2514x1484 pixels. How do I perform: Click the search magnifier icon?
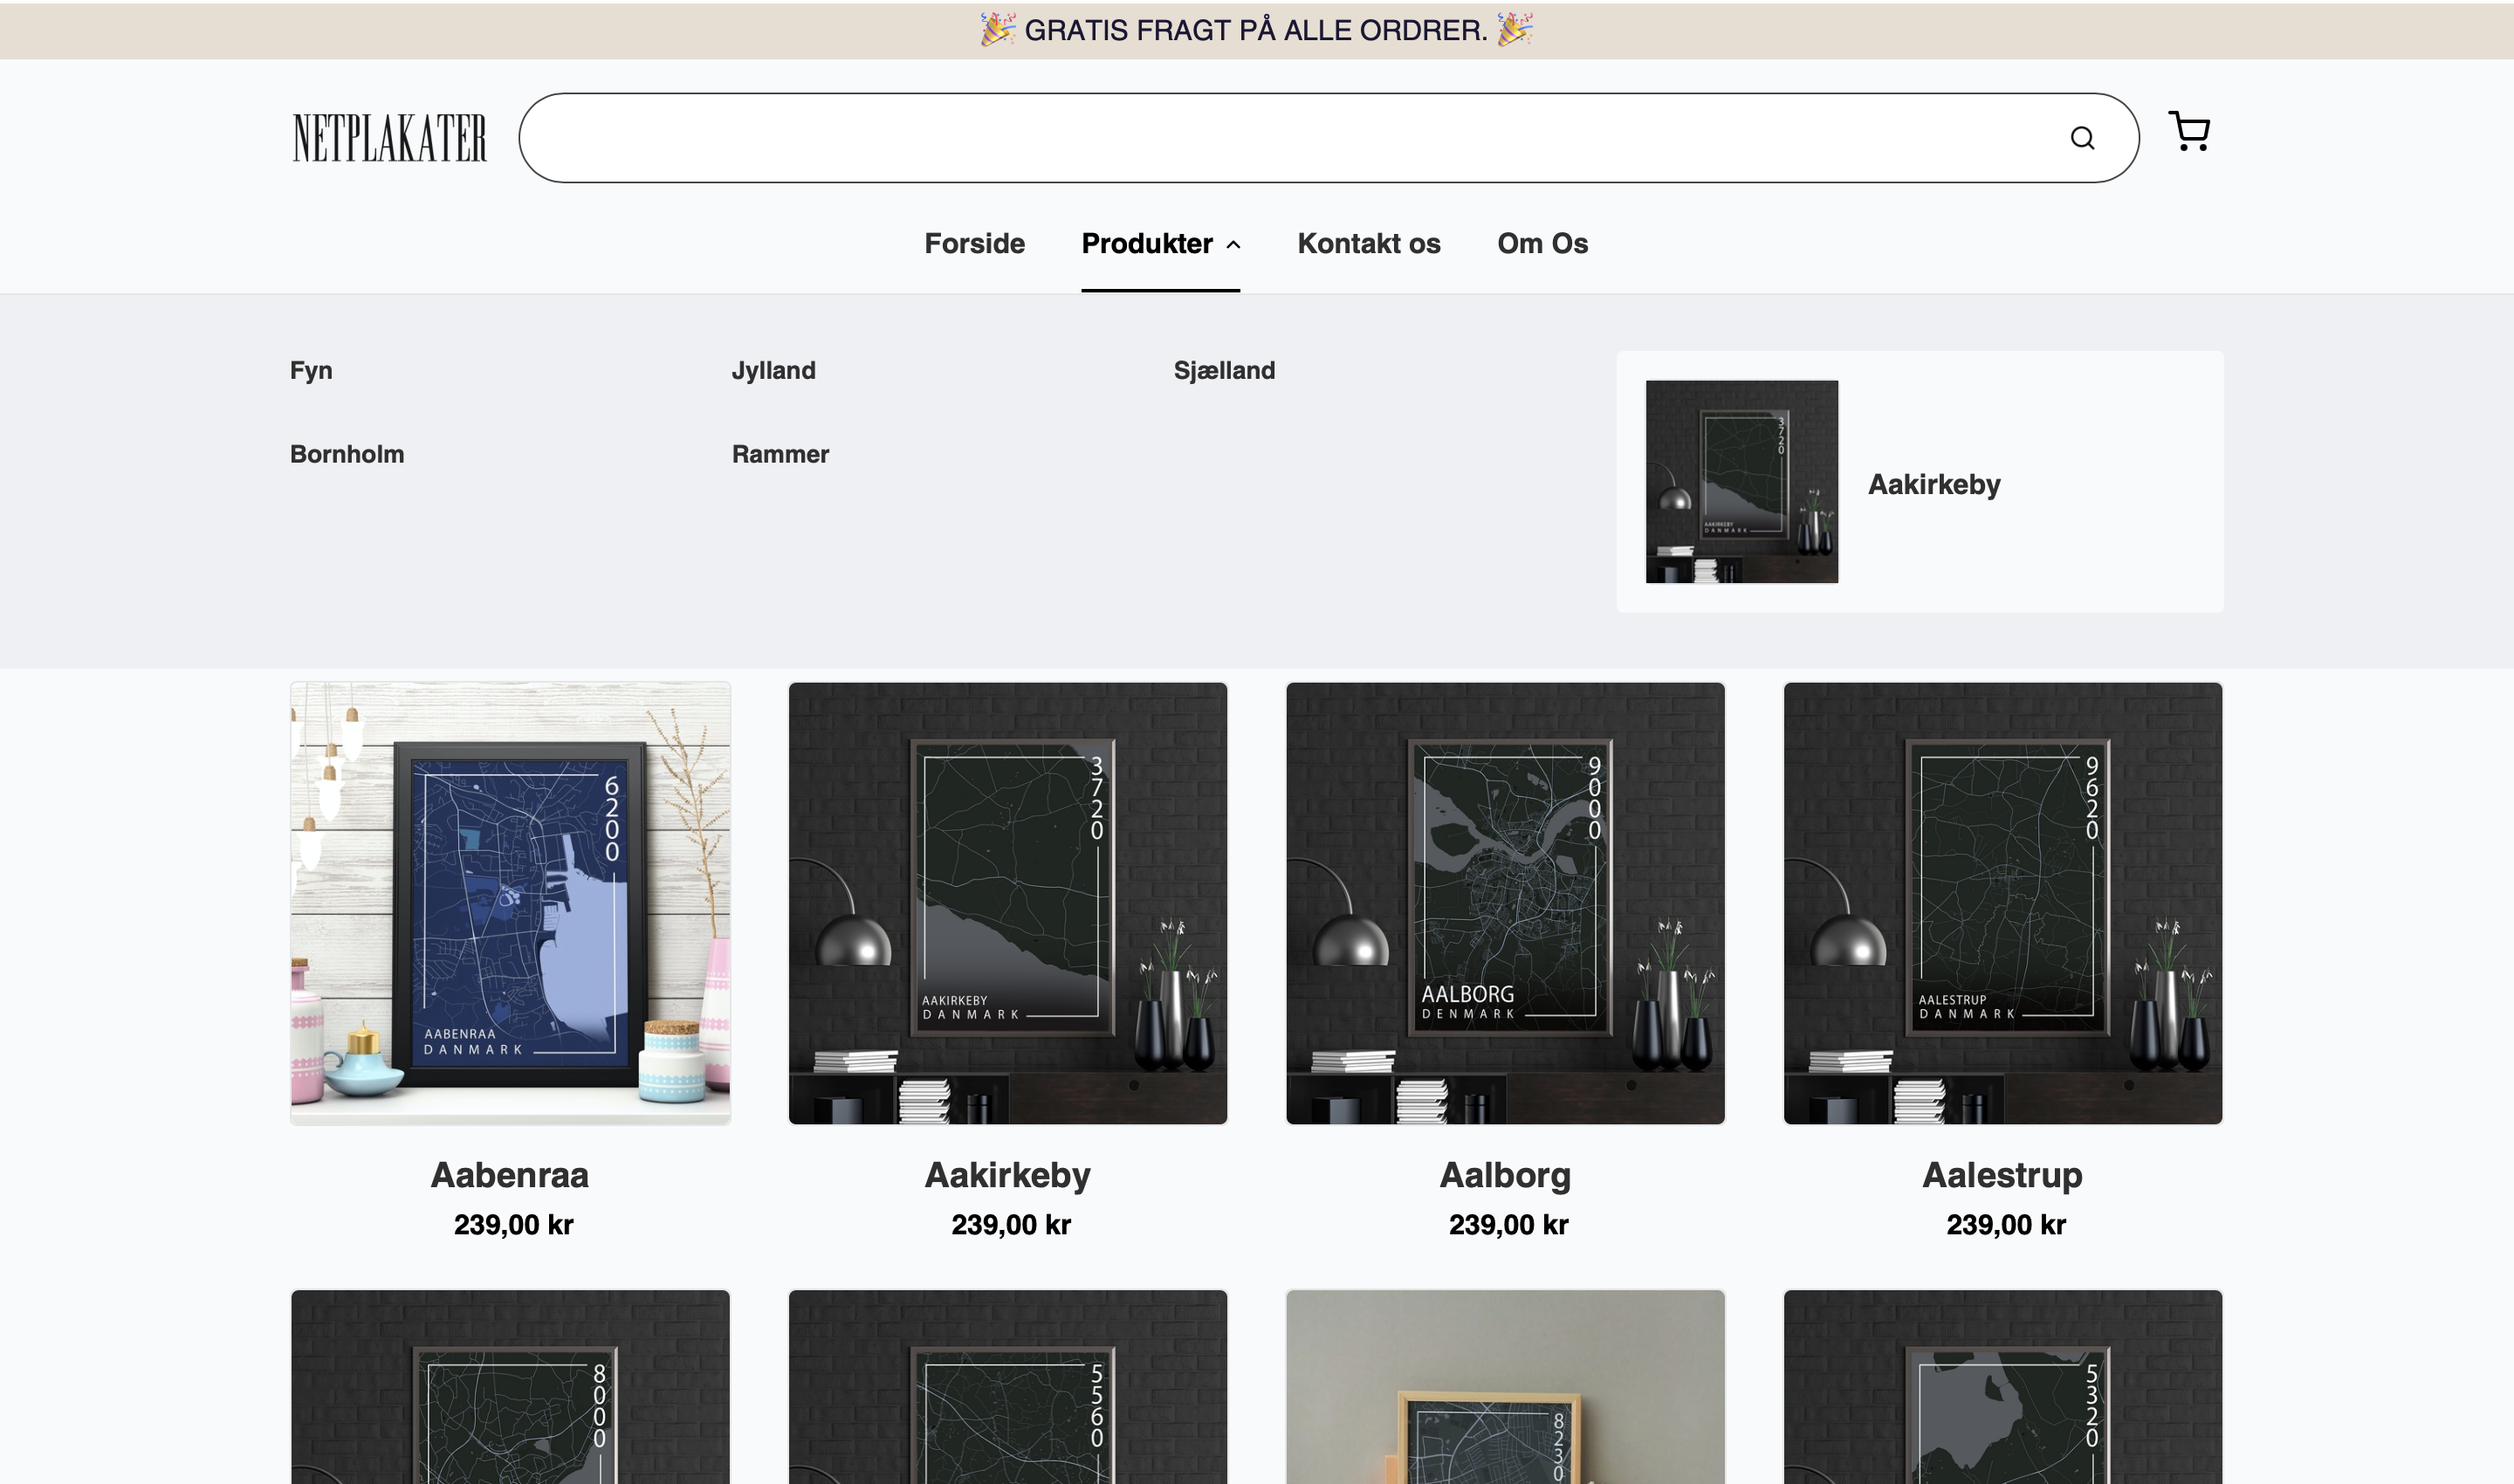2081,138
